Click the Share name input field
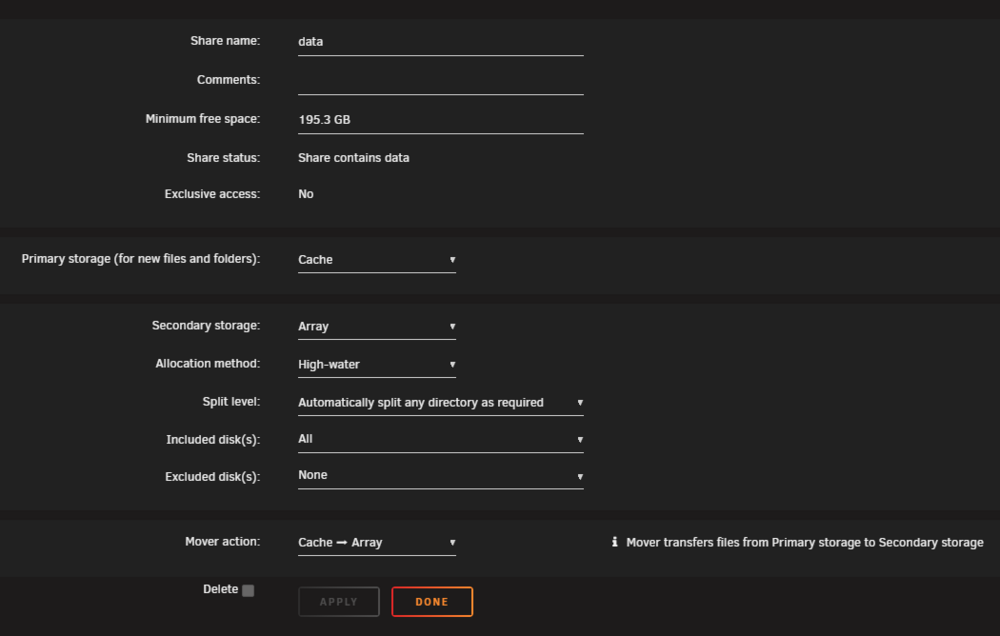Image resolution: width=1000 pixels, height=636 pixels. 440,41
